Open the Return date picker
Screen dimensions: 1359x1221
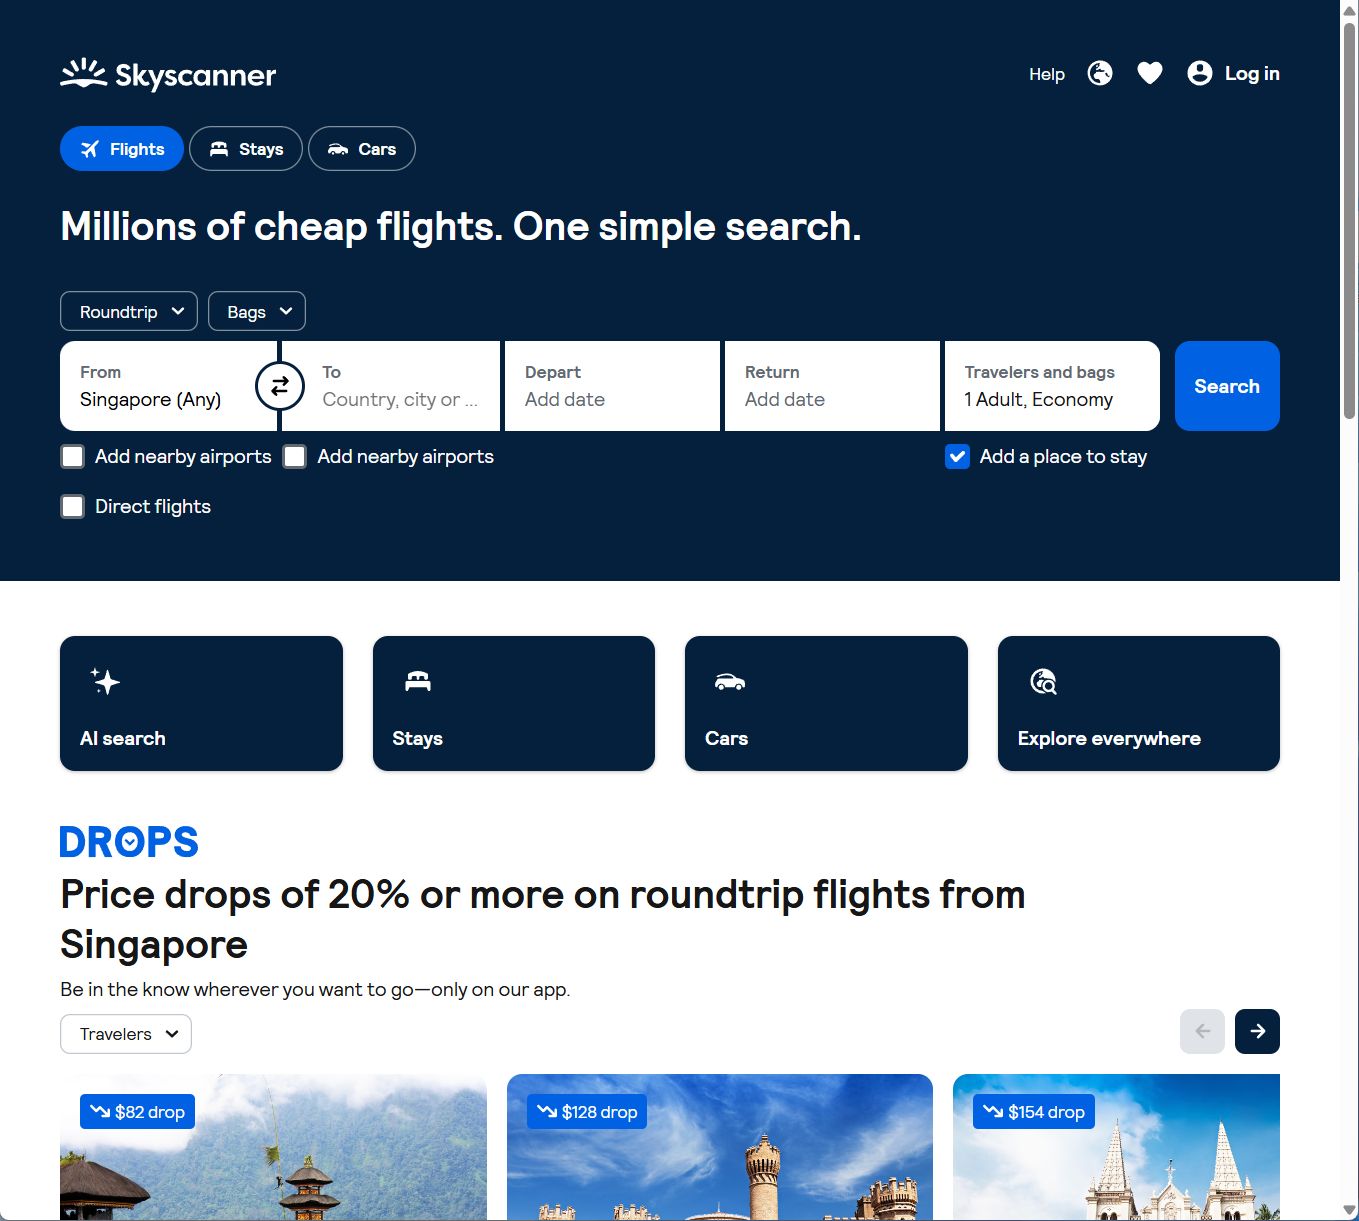click(x=832, y=386)
